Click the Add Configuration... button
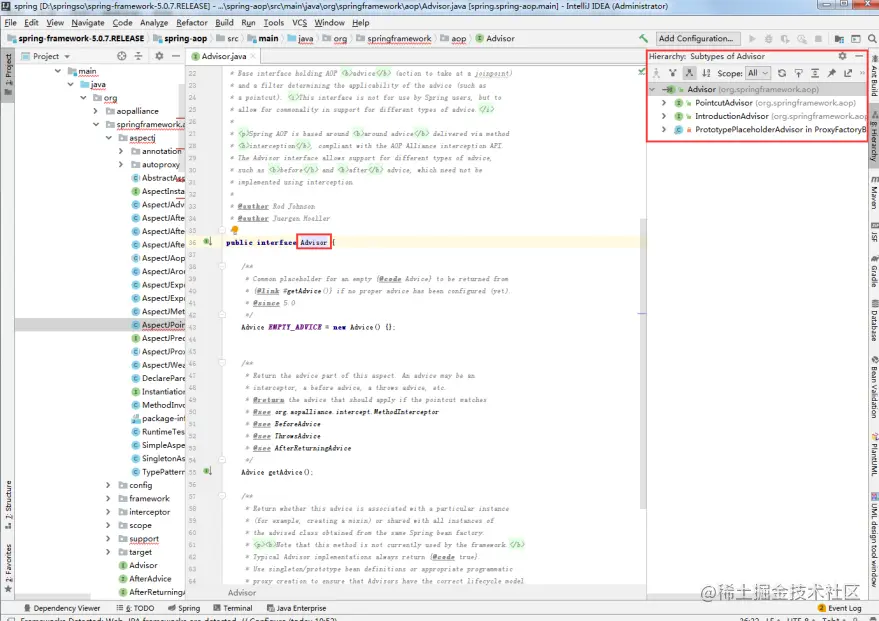The image size is (879, 621). [x=697, y=39]
